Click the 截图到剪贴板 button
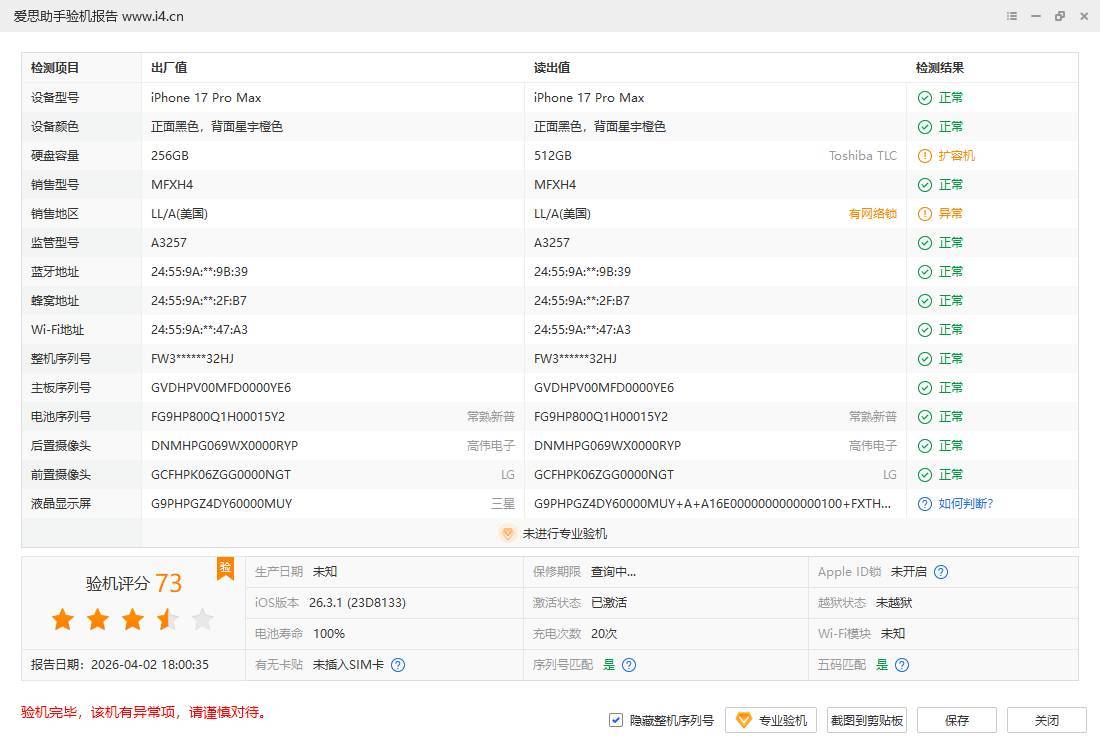 pos(866,720)
